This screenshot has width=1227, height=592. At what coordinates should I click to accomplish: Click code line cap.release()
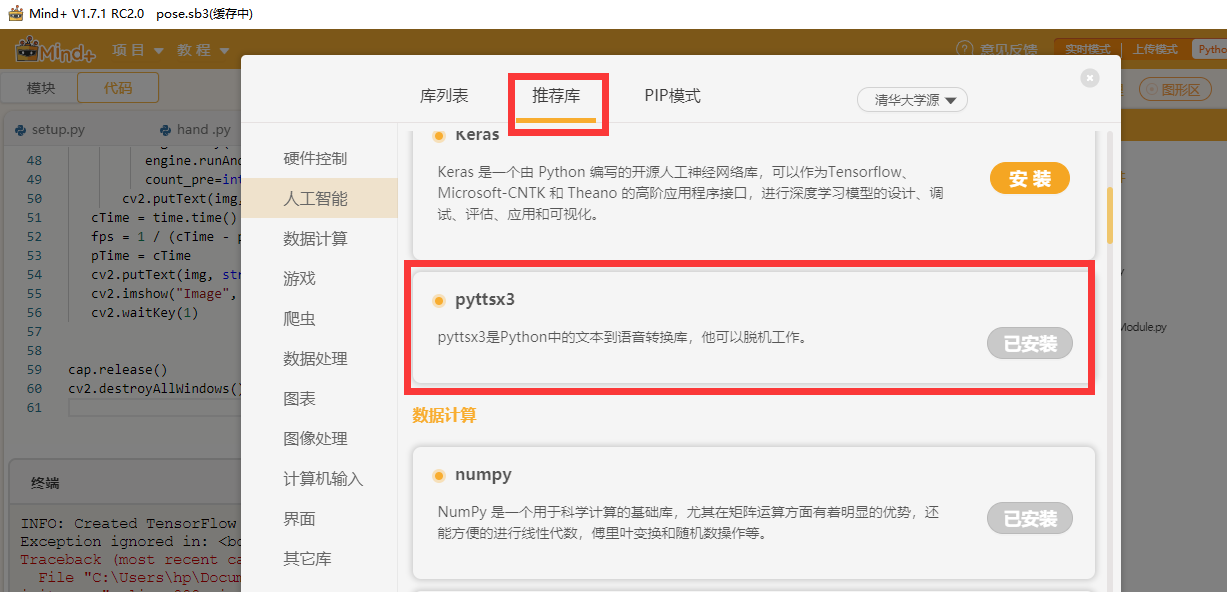(x=118, y=369)
